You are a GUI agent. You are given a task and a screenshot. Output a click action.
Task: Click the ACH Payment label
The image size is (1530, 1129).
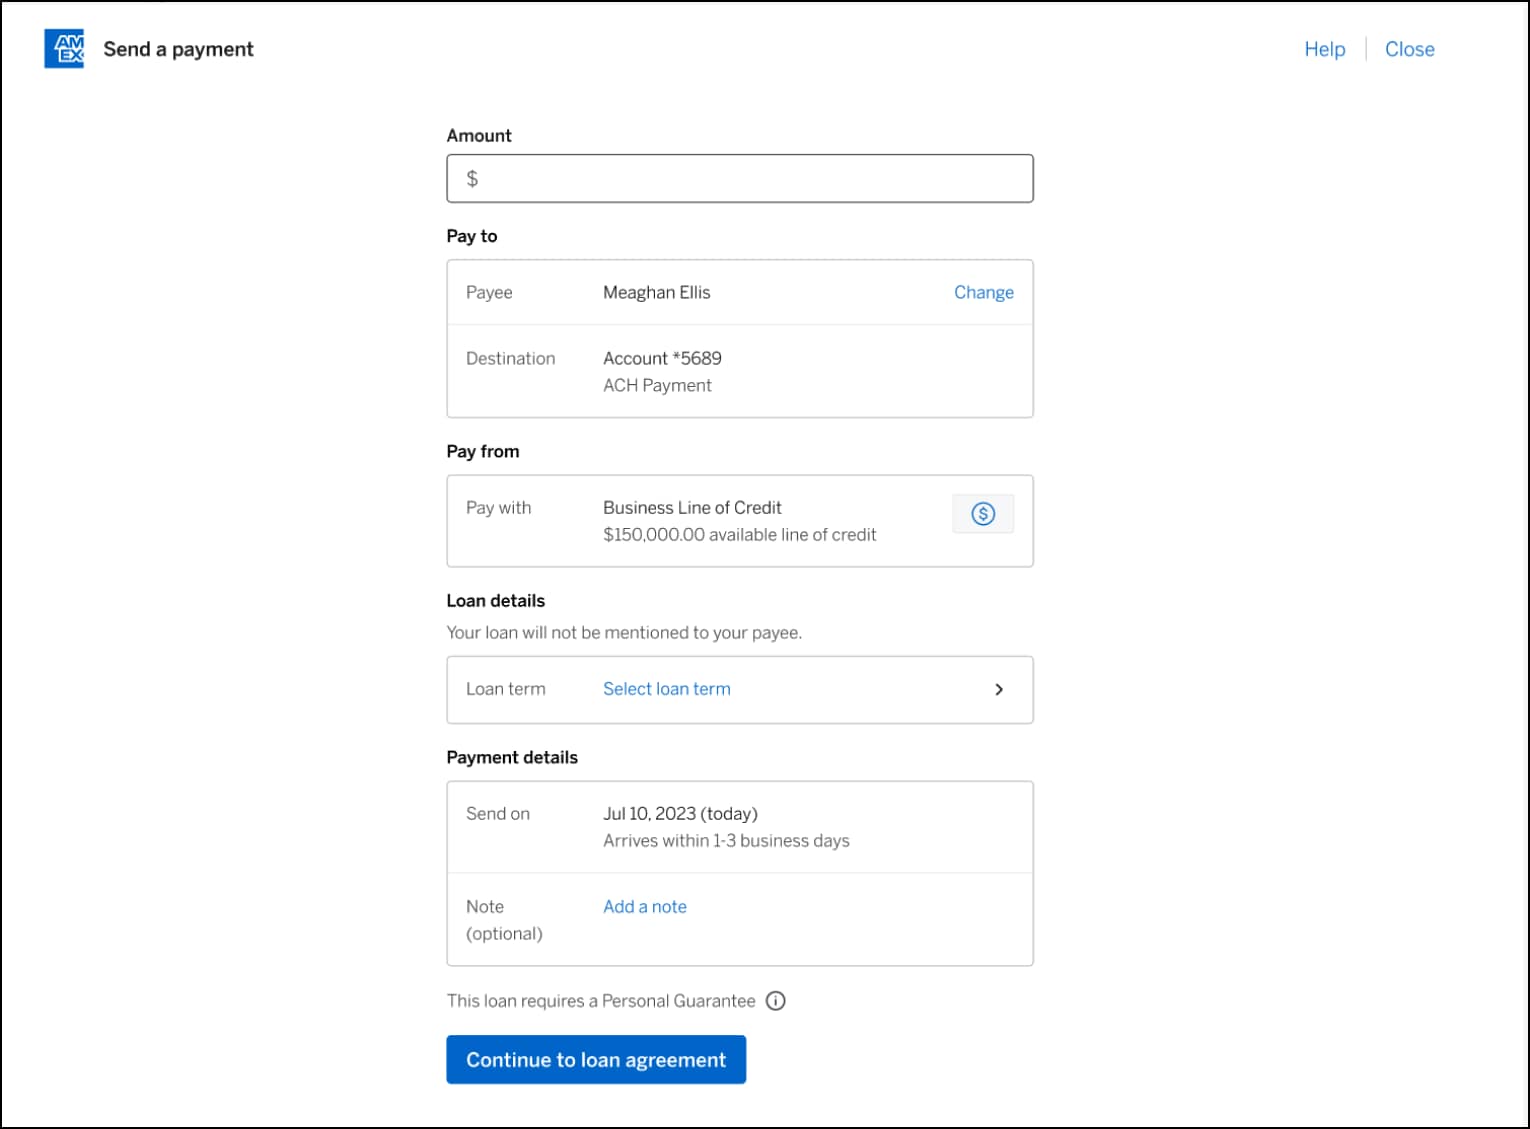click(657, 385)
